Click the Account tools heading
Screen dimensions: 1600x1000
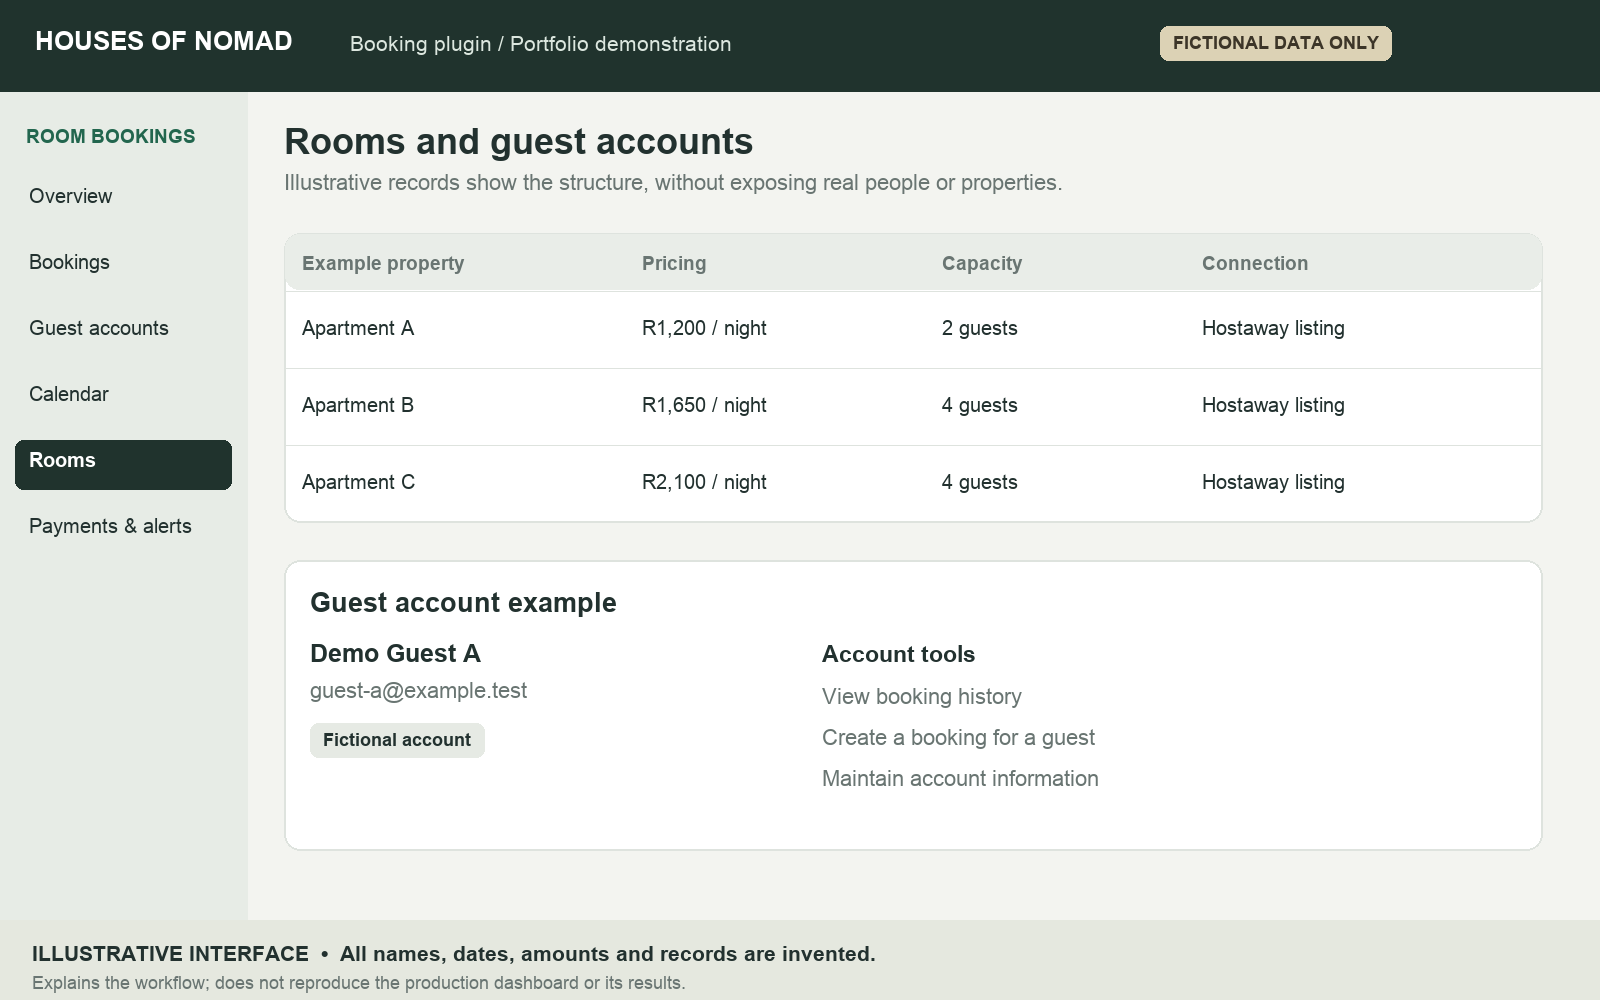click(x=898, y=654)
